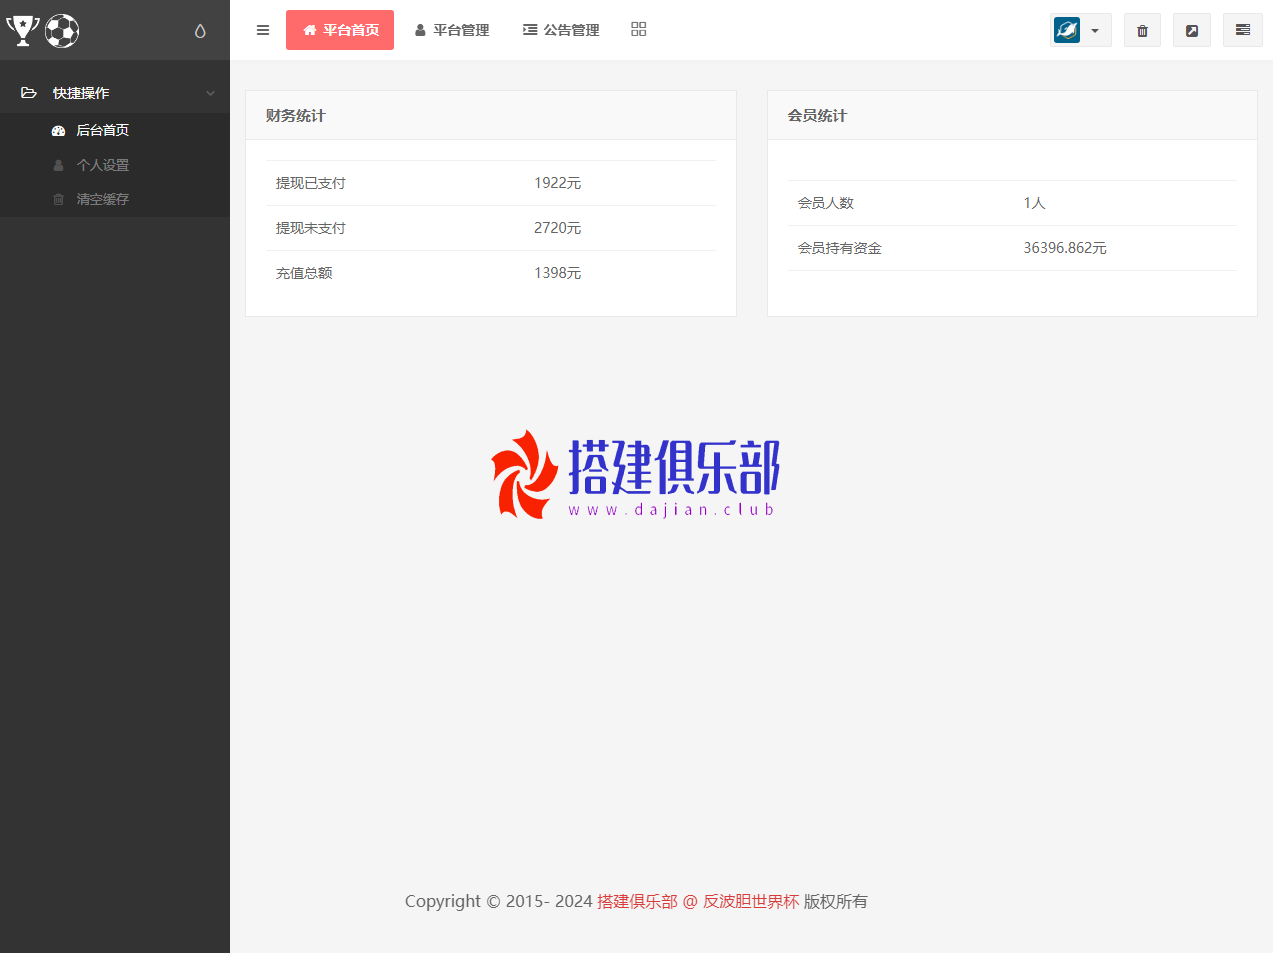The width and height of the screenshot is (1273, 953).
Task: Click the 2720元 value
Action: pos(557,228)
